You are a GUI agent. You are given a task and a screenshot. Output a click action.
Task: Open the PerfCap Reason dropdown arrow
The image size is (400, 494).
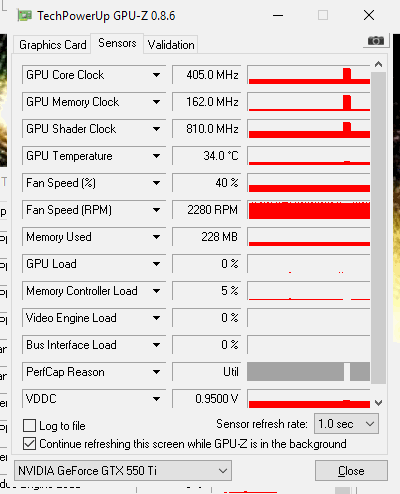(156, 372)
